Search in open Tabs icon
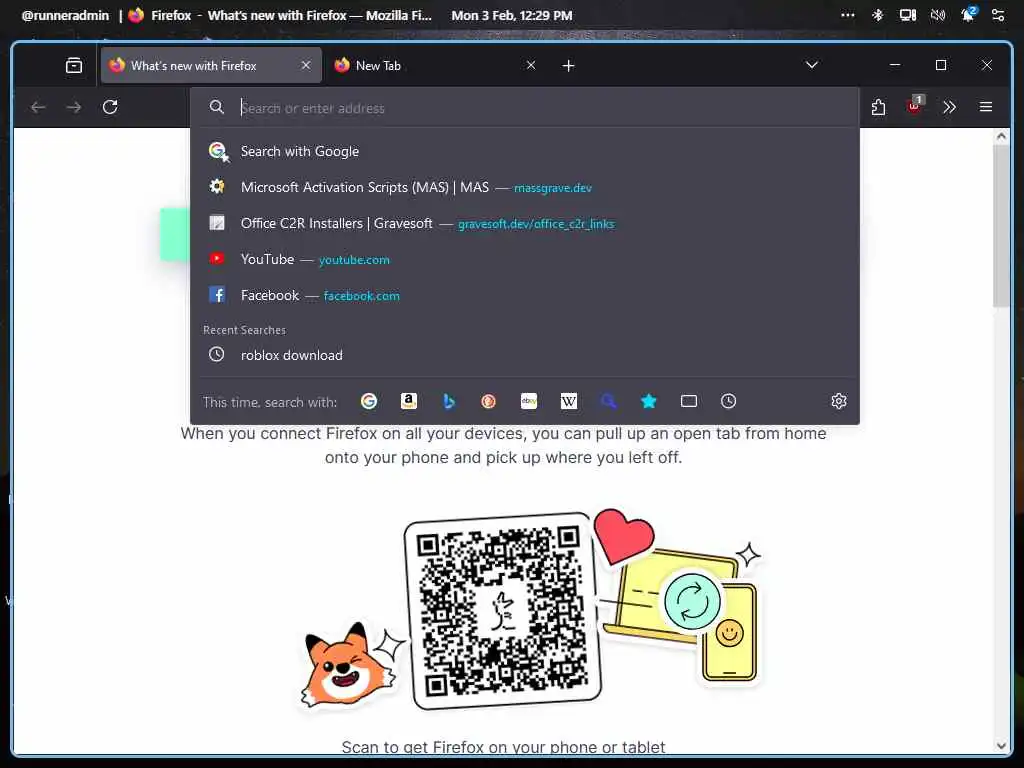Image resolution: width=1024 pixels, height=768 pixels. pyautogui.click(x=689, y=401)
